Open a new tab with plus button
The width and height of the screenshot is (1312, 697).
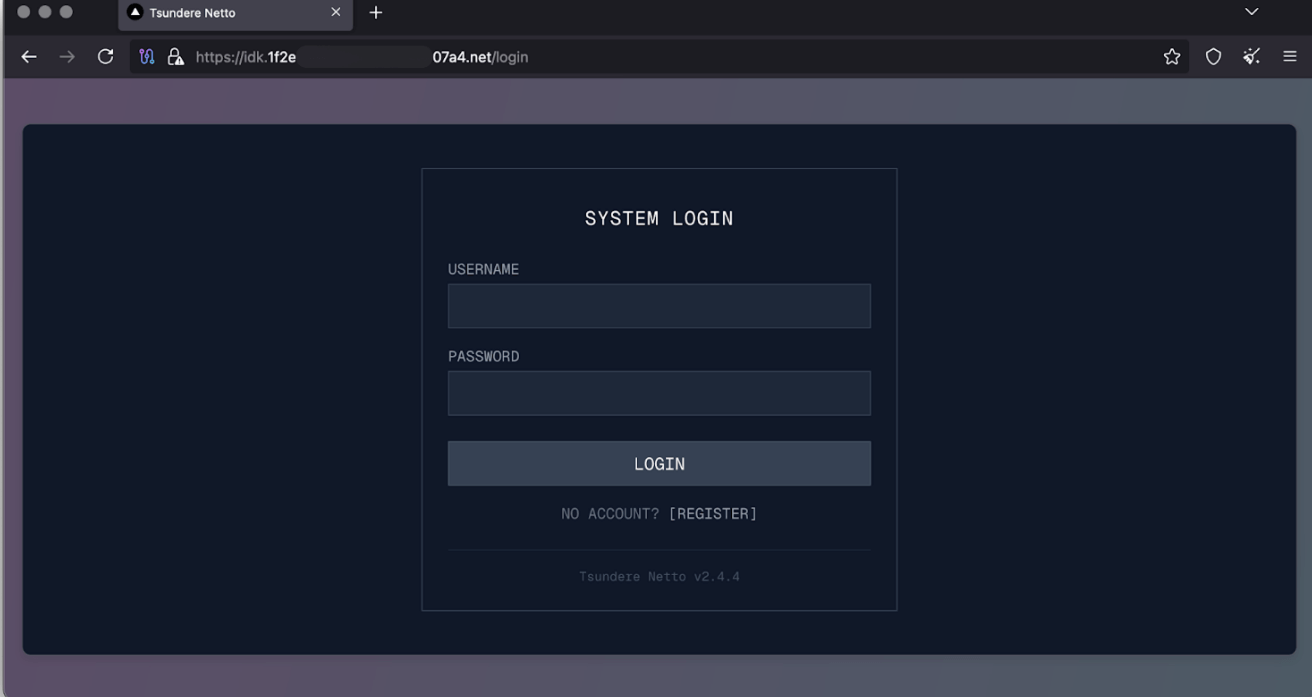click(x=376, y=13)
